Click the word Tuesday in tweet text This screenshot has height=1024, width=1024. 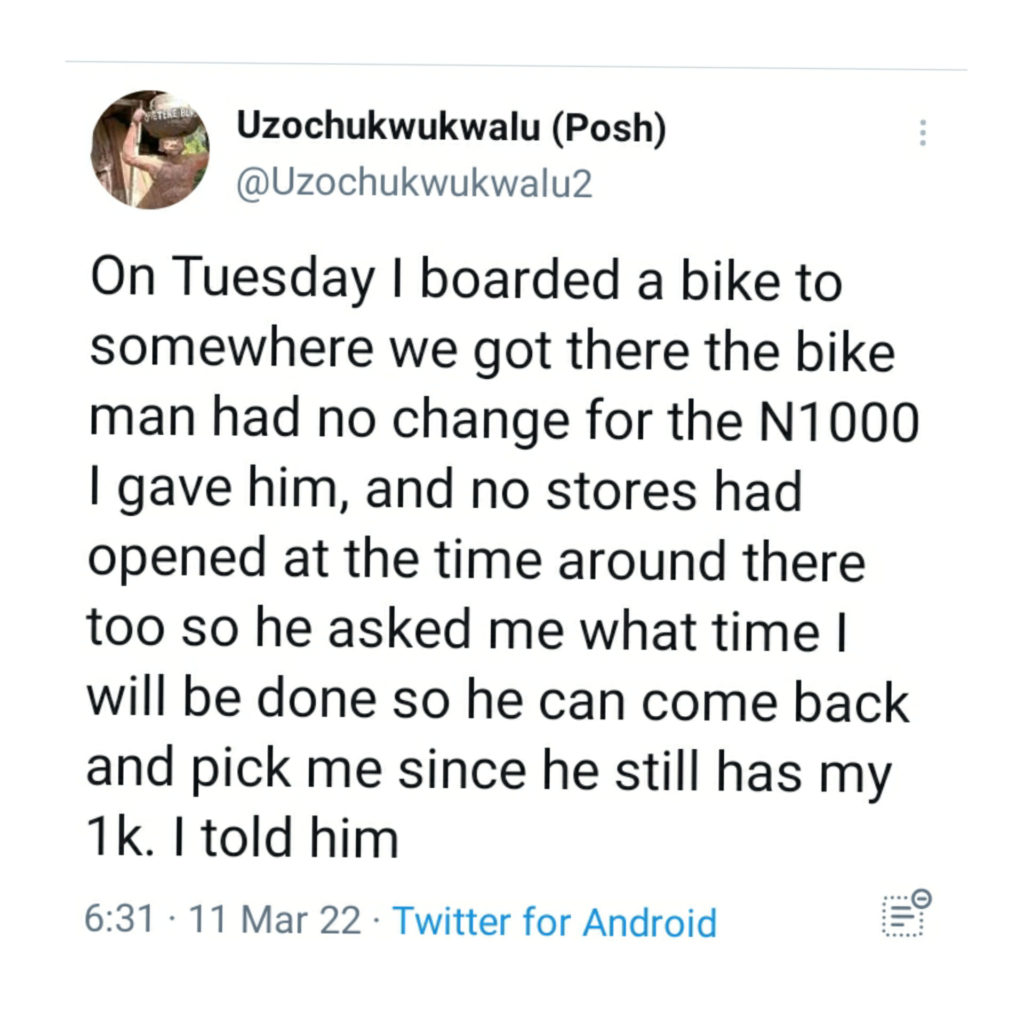[x=274, y=279]
